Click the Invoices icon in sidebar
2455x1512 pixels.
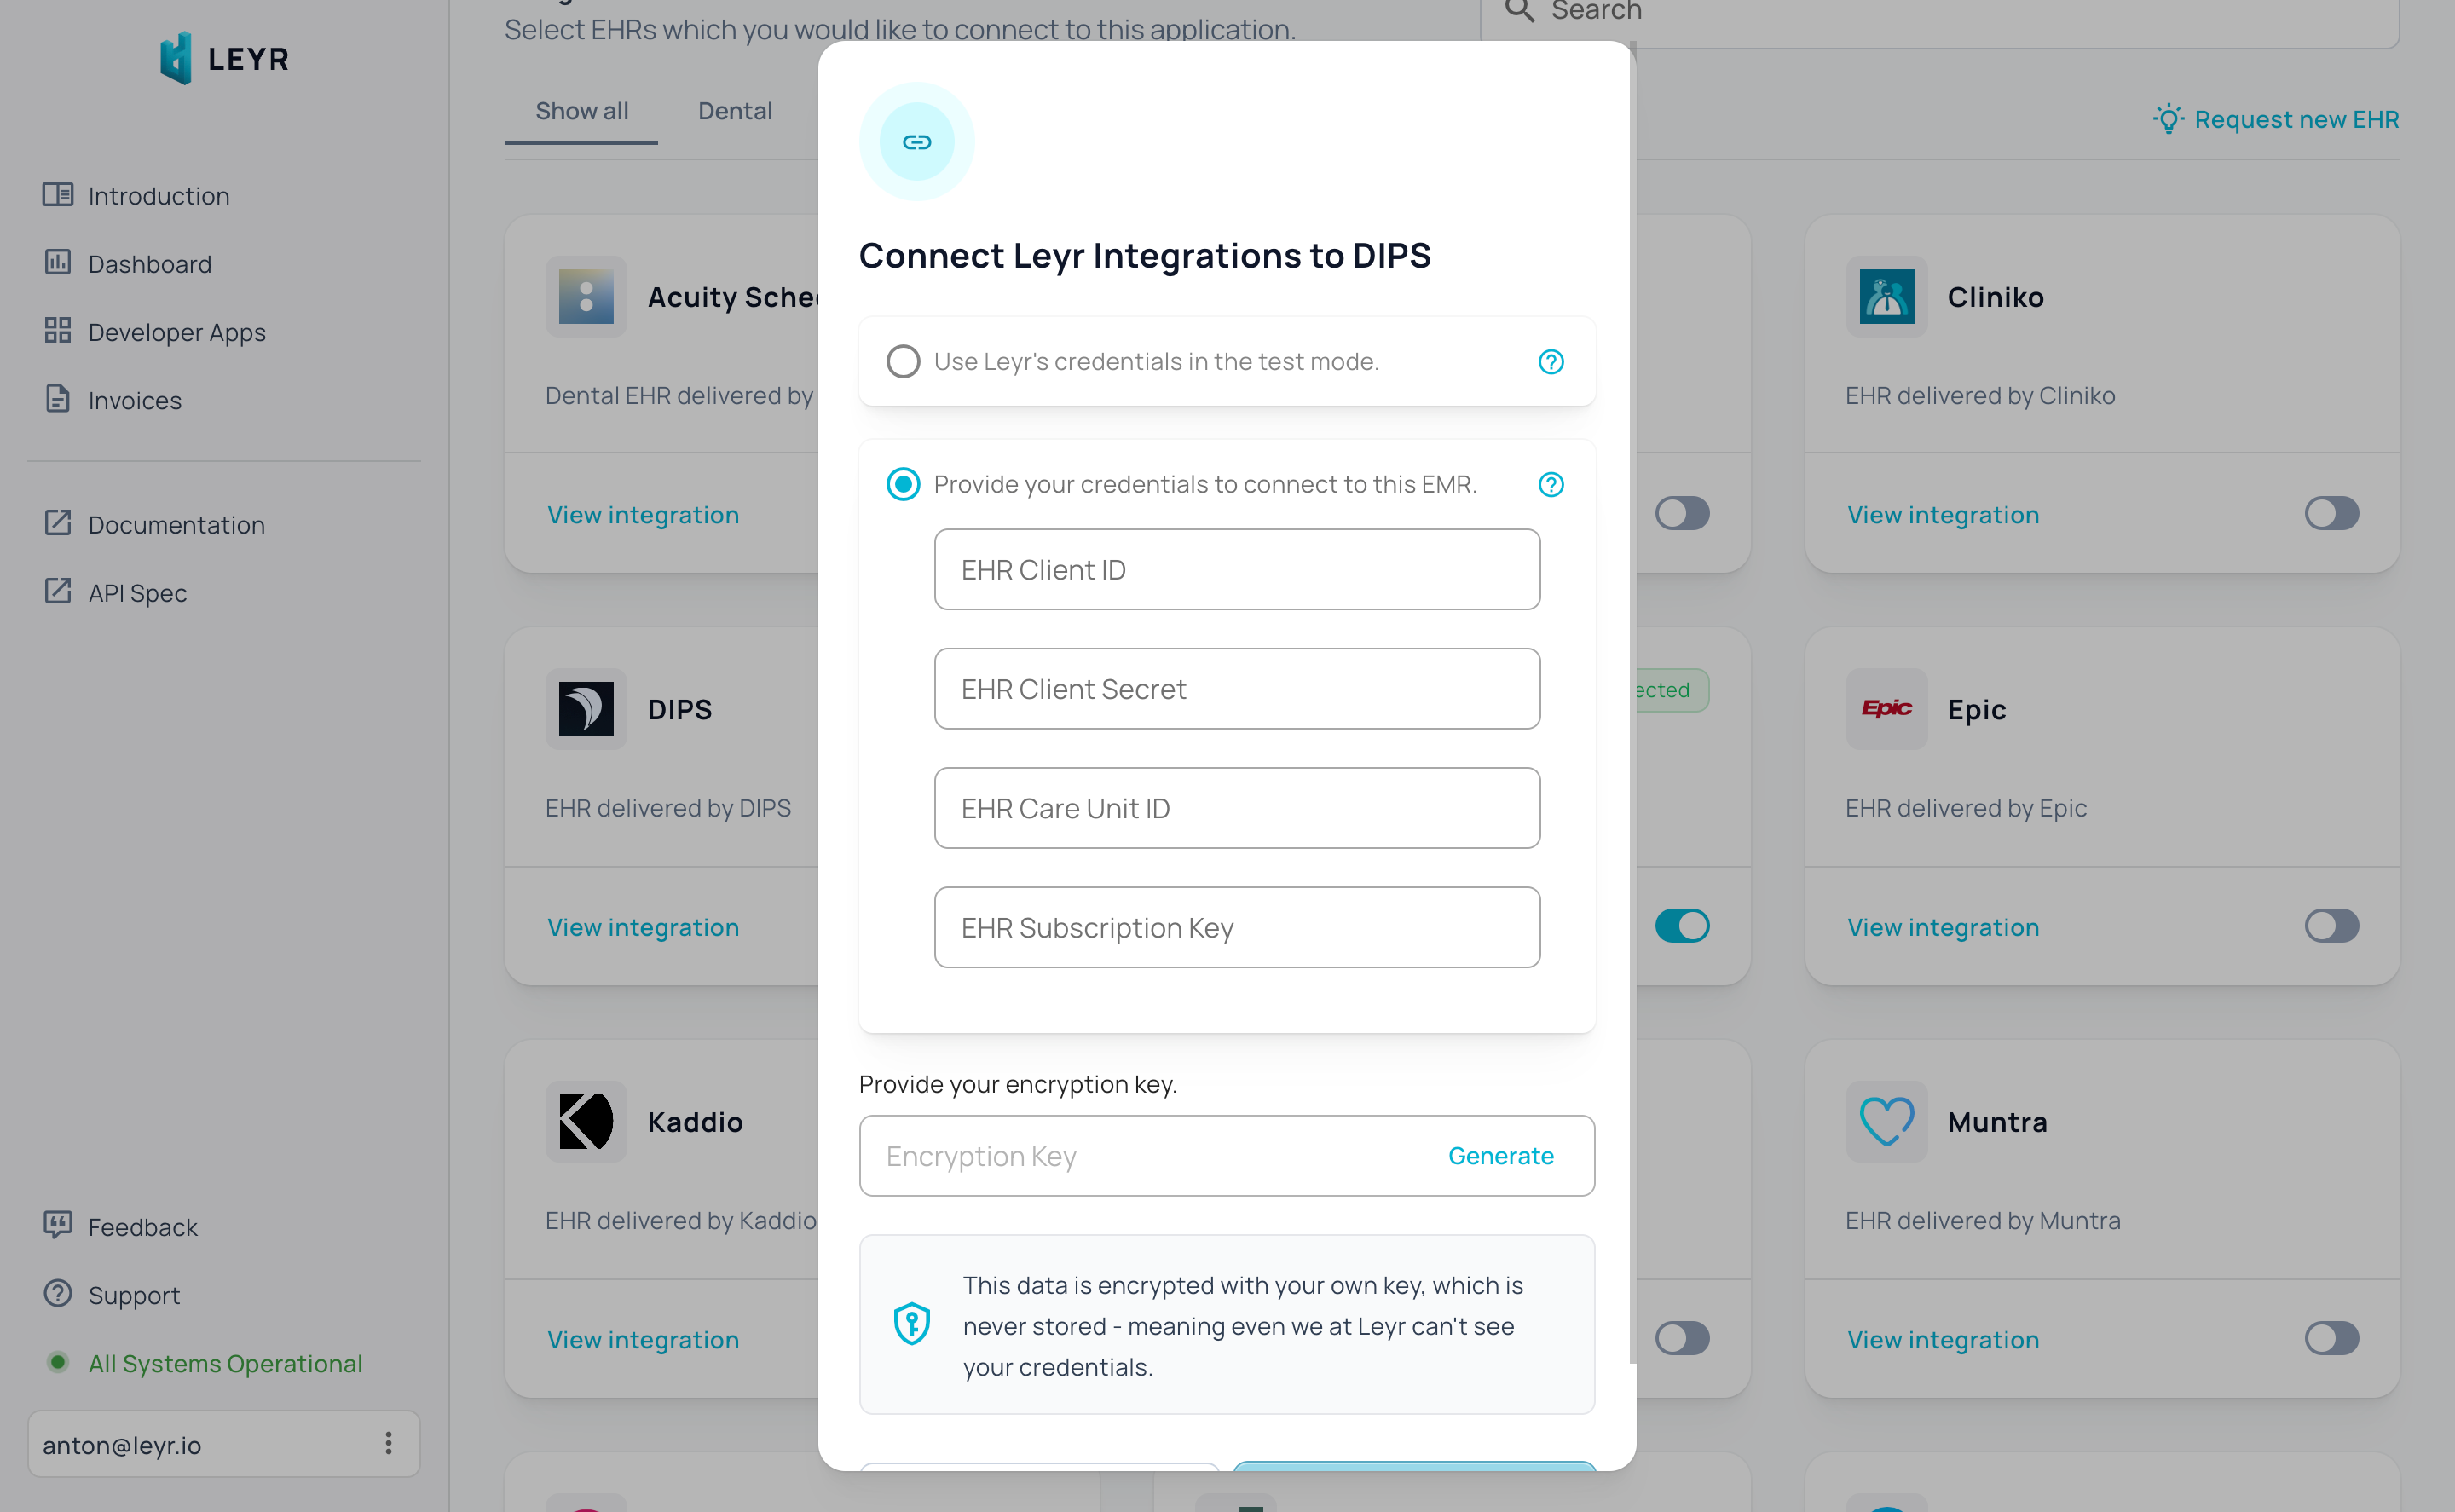[56, 398]
